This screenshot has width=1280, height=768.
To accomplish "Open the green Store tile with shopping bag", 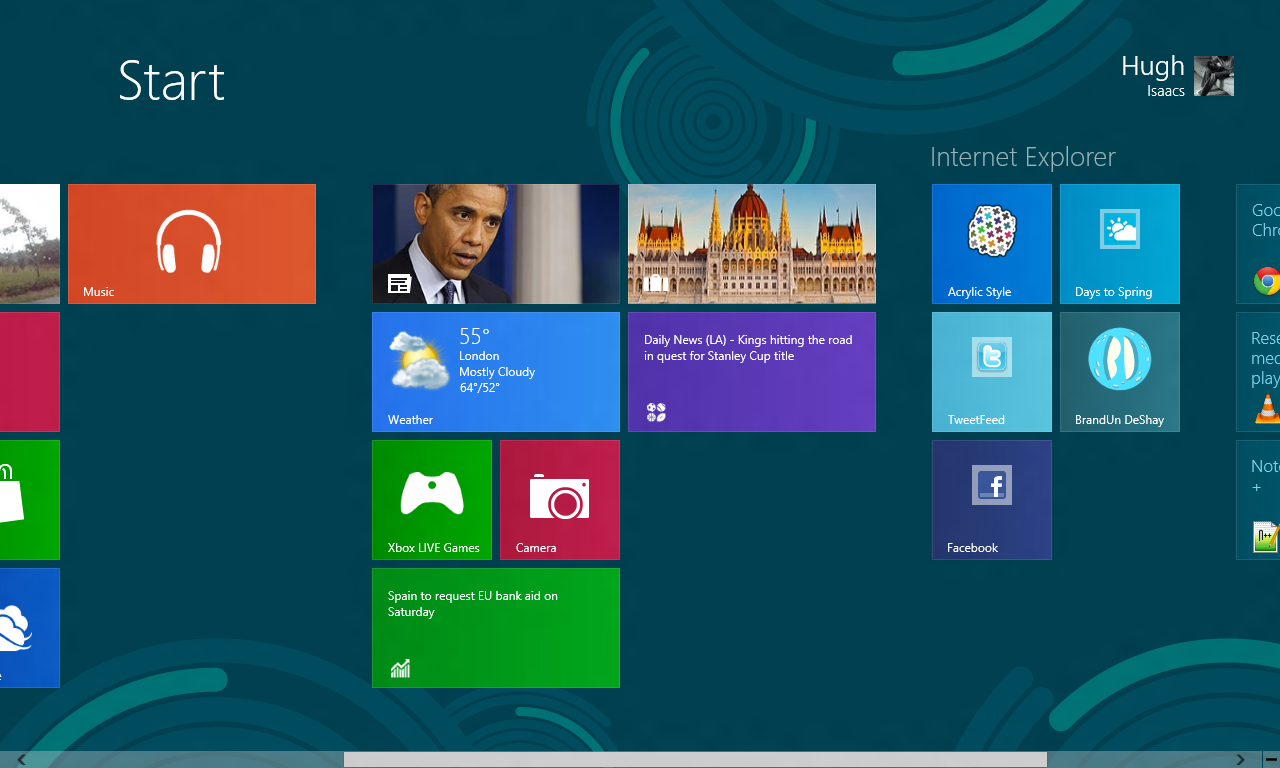I will point(30,500).
